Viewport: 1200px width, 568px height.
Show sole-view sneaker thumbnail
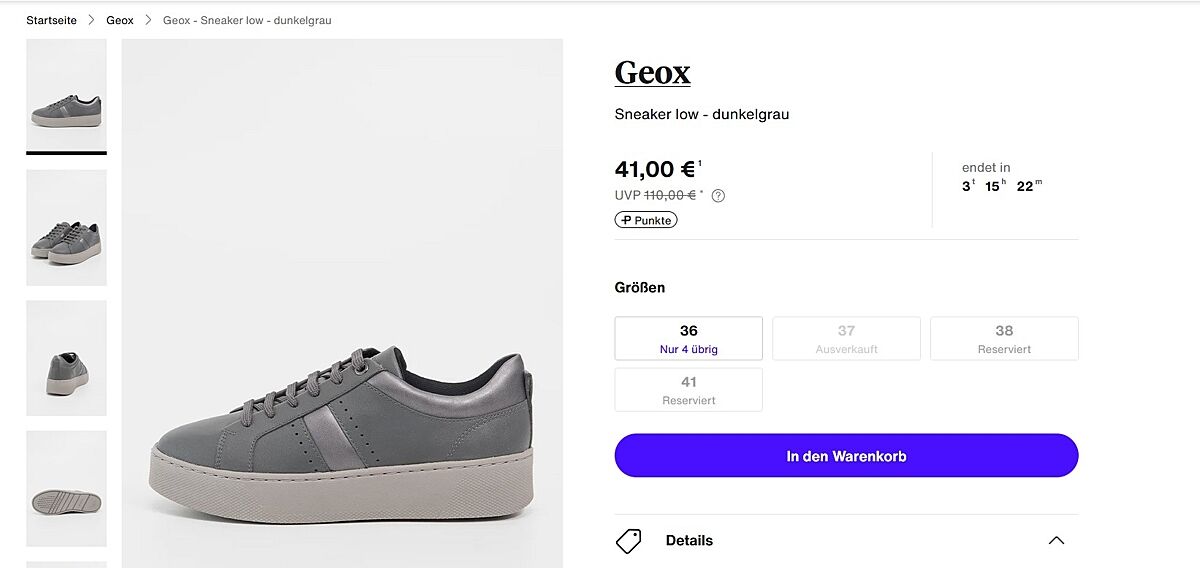tap(66, 489)
